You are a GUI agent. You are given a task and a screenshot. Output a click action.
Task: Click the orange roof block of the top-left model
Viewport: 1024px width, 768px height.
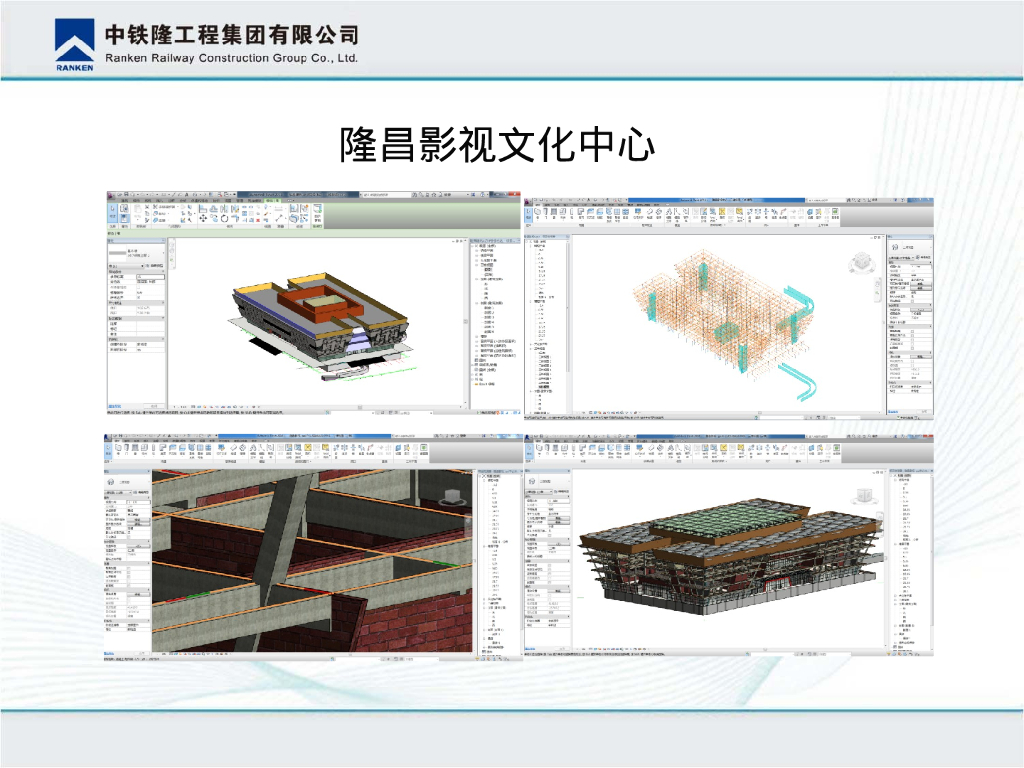(x=320, y=305)
